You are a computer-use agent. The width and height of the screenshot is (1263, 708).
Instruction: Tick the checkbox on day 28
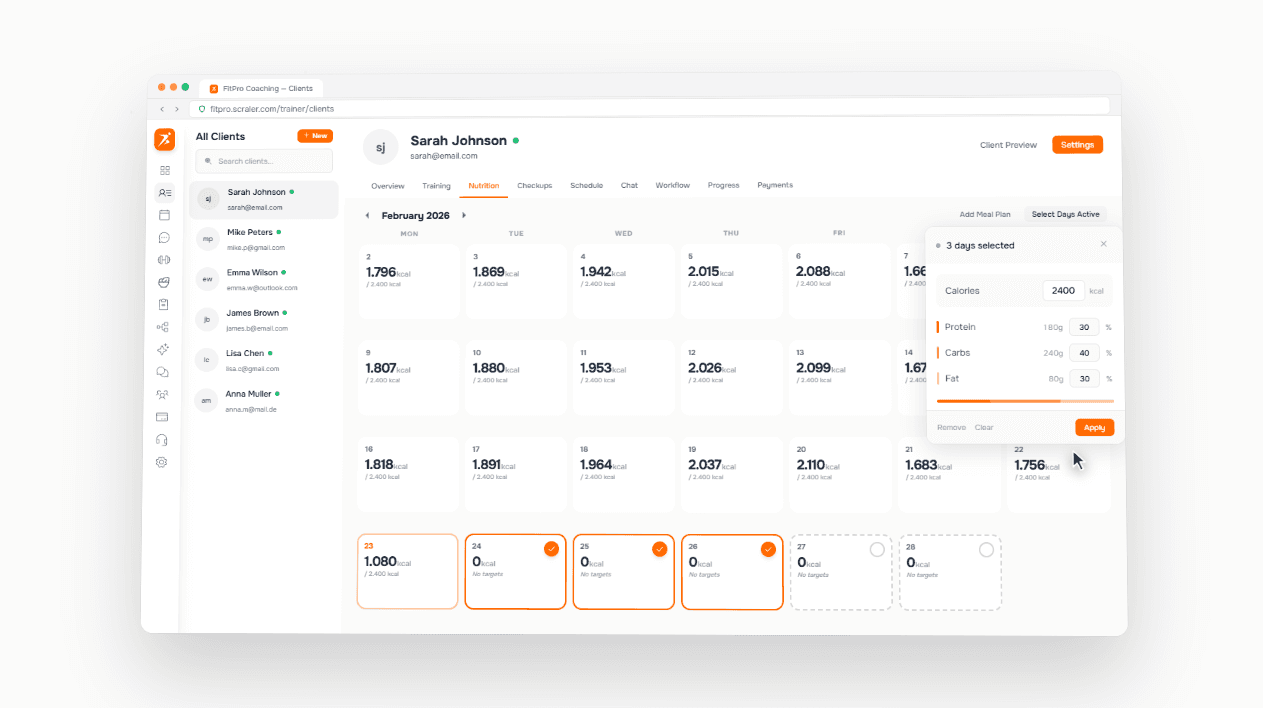coord(986,550)
